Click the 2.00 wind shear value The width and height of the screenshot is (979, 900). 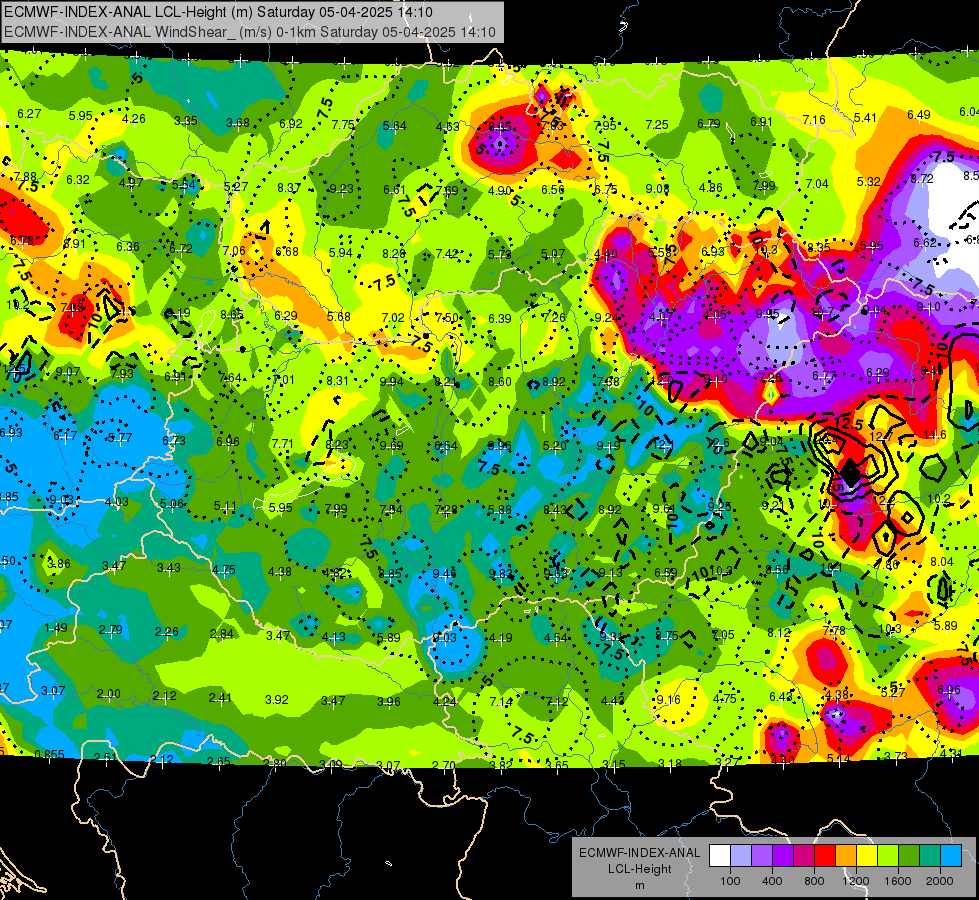pos(109,694)
